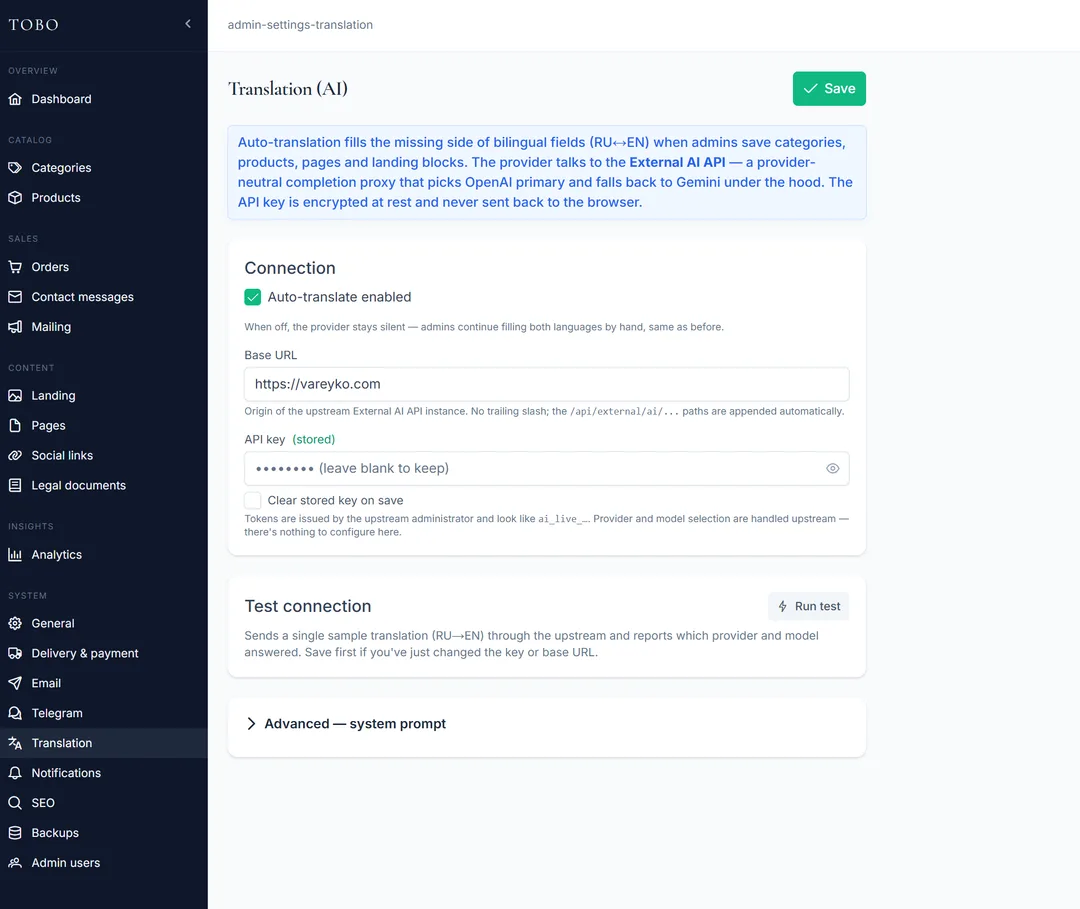Click the TOBO logo
The height and width of the screenshot is (909, 1080).
(34, 25)
